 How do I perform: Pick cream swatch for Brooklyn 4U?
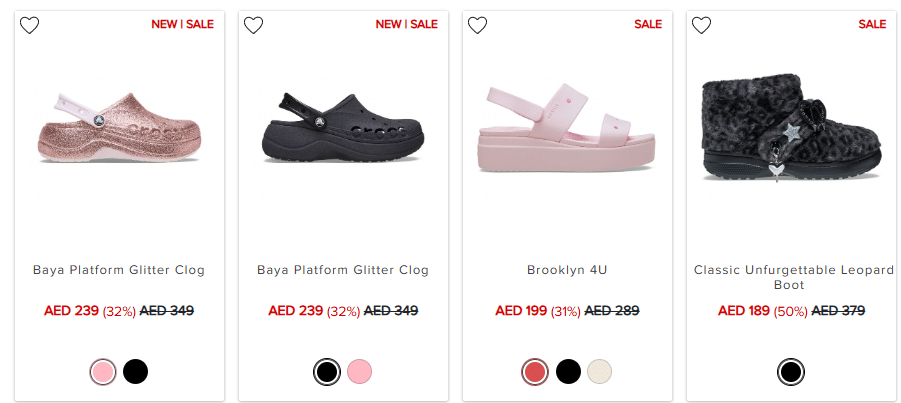(599, 372)
